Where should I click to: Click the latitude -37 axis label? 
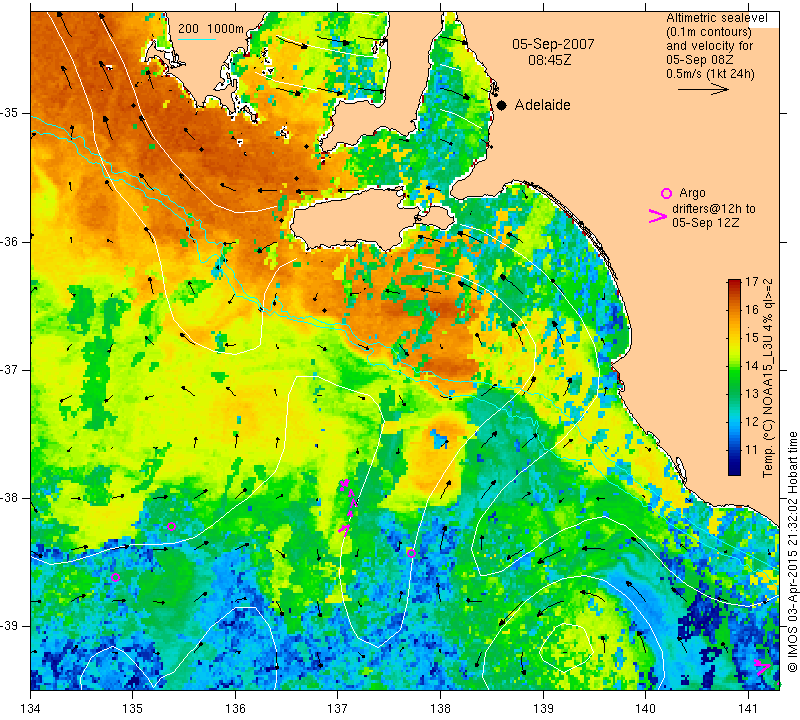(x=10, y=369)
